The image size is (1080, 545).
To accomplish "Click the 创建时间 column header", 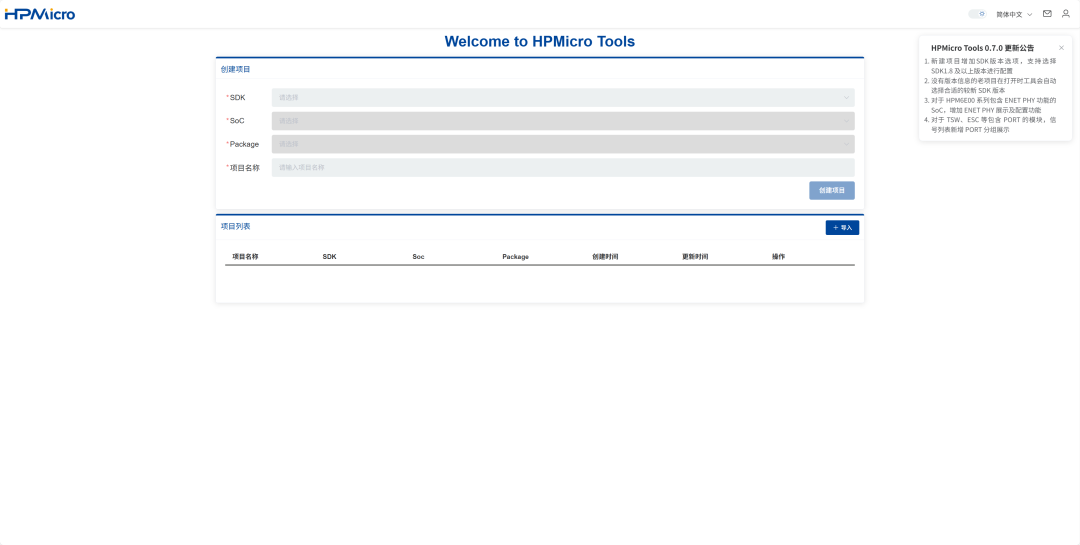I will [605, 256].
